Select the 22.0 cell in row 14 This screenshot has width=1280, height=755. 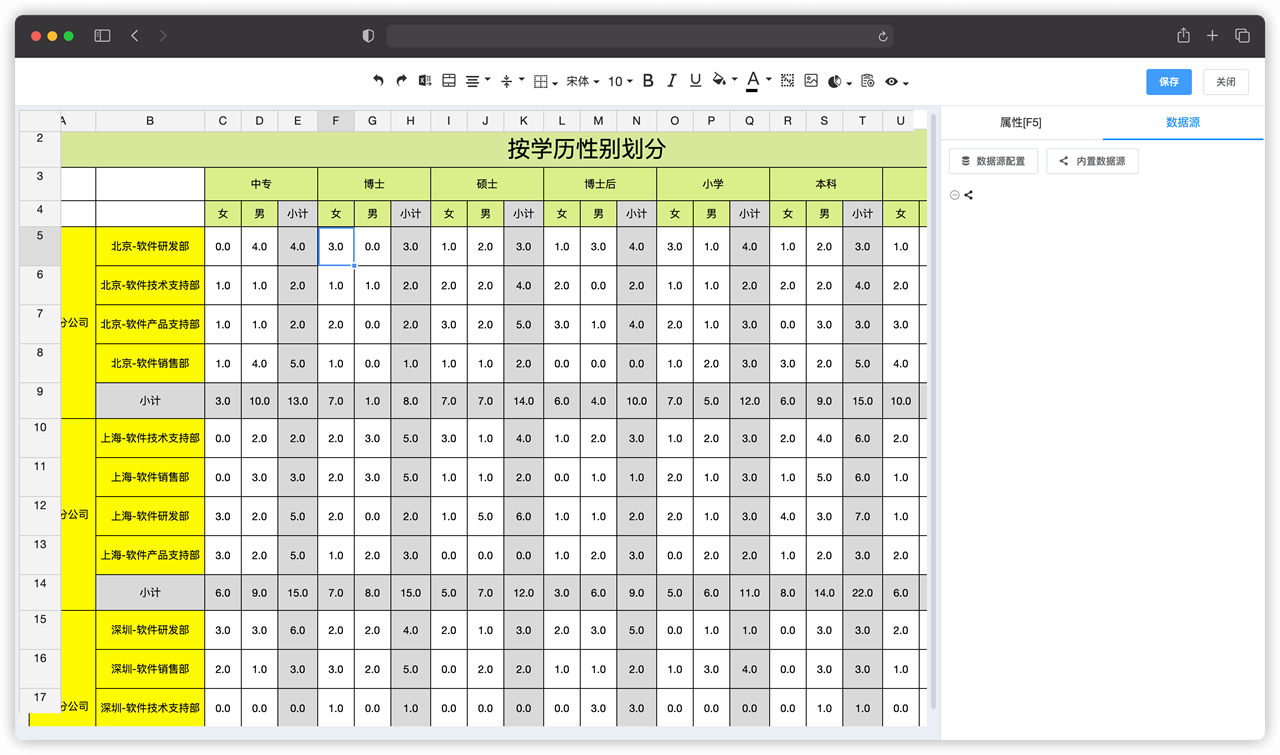[x=863, y=593]
